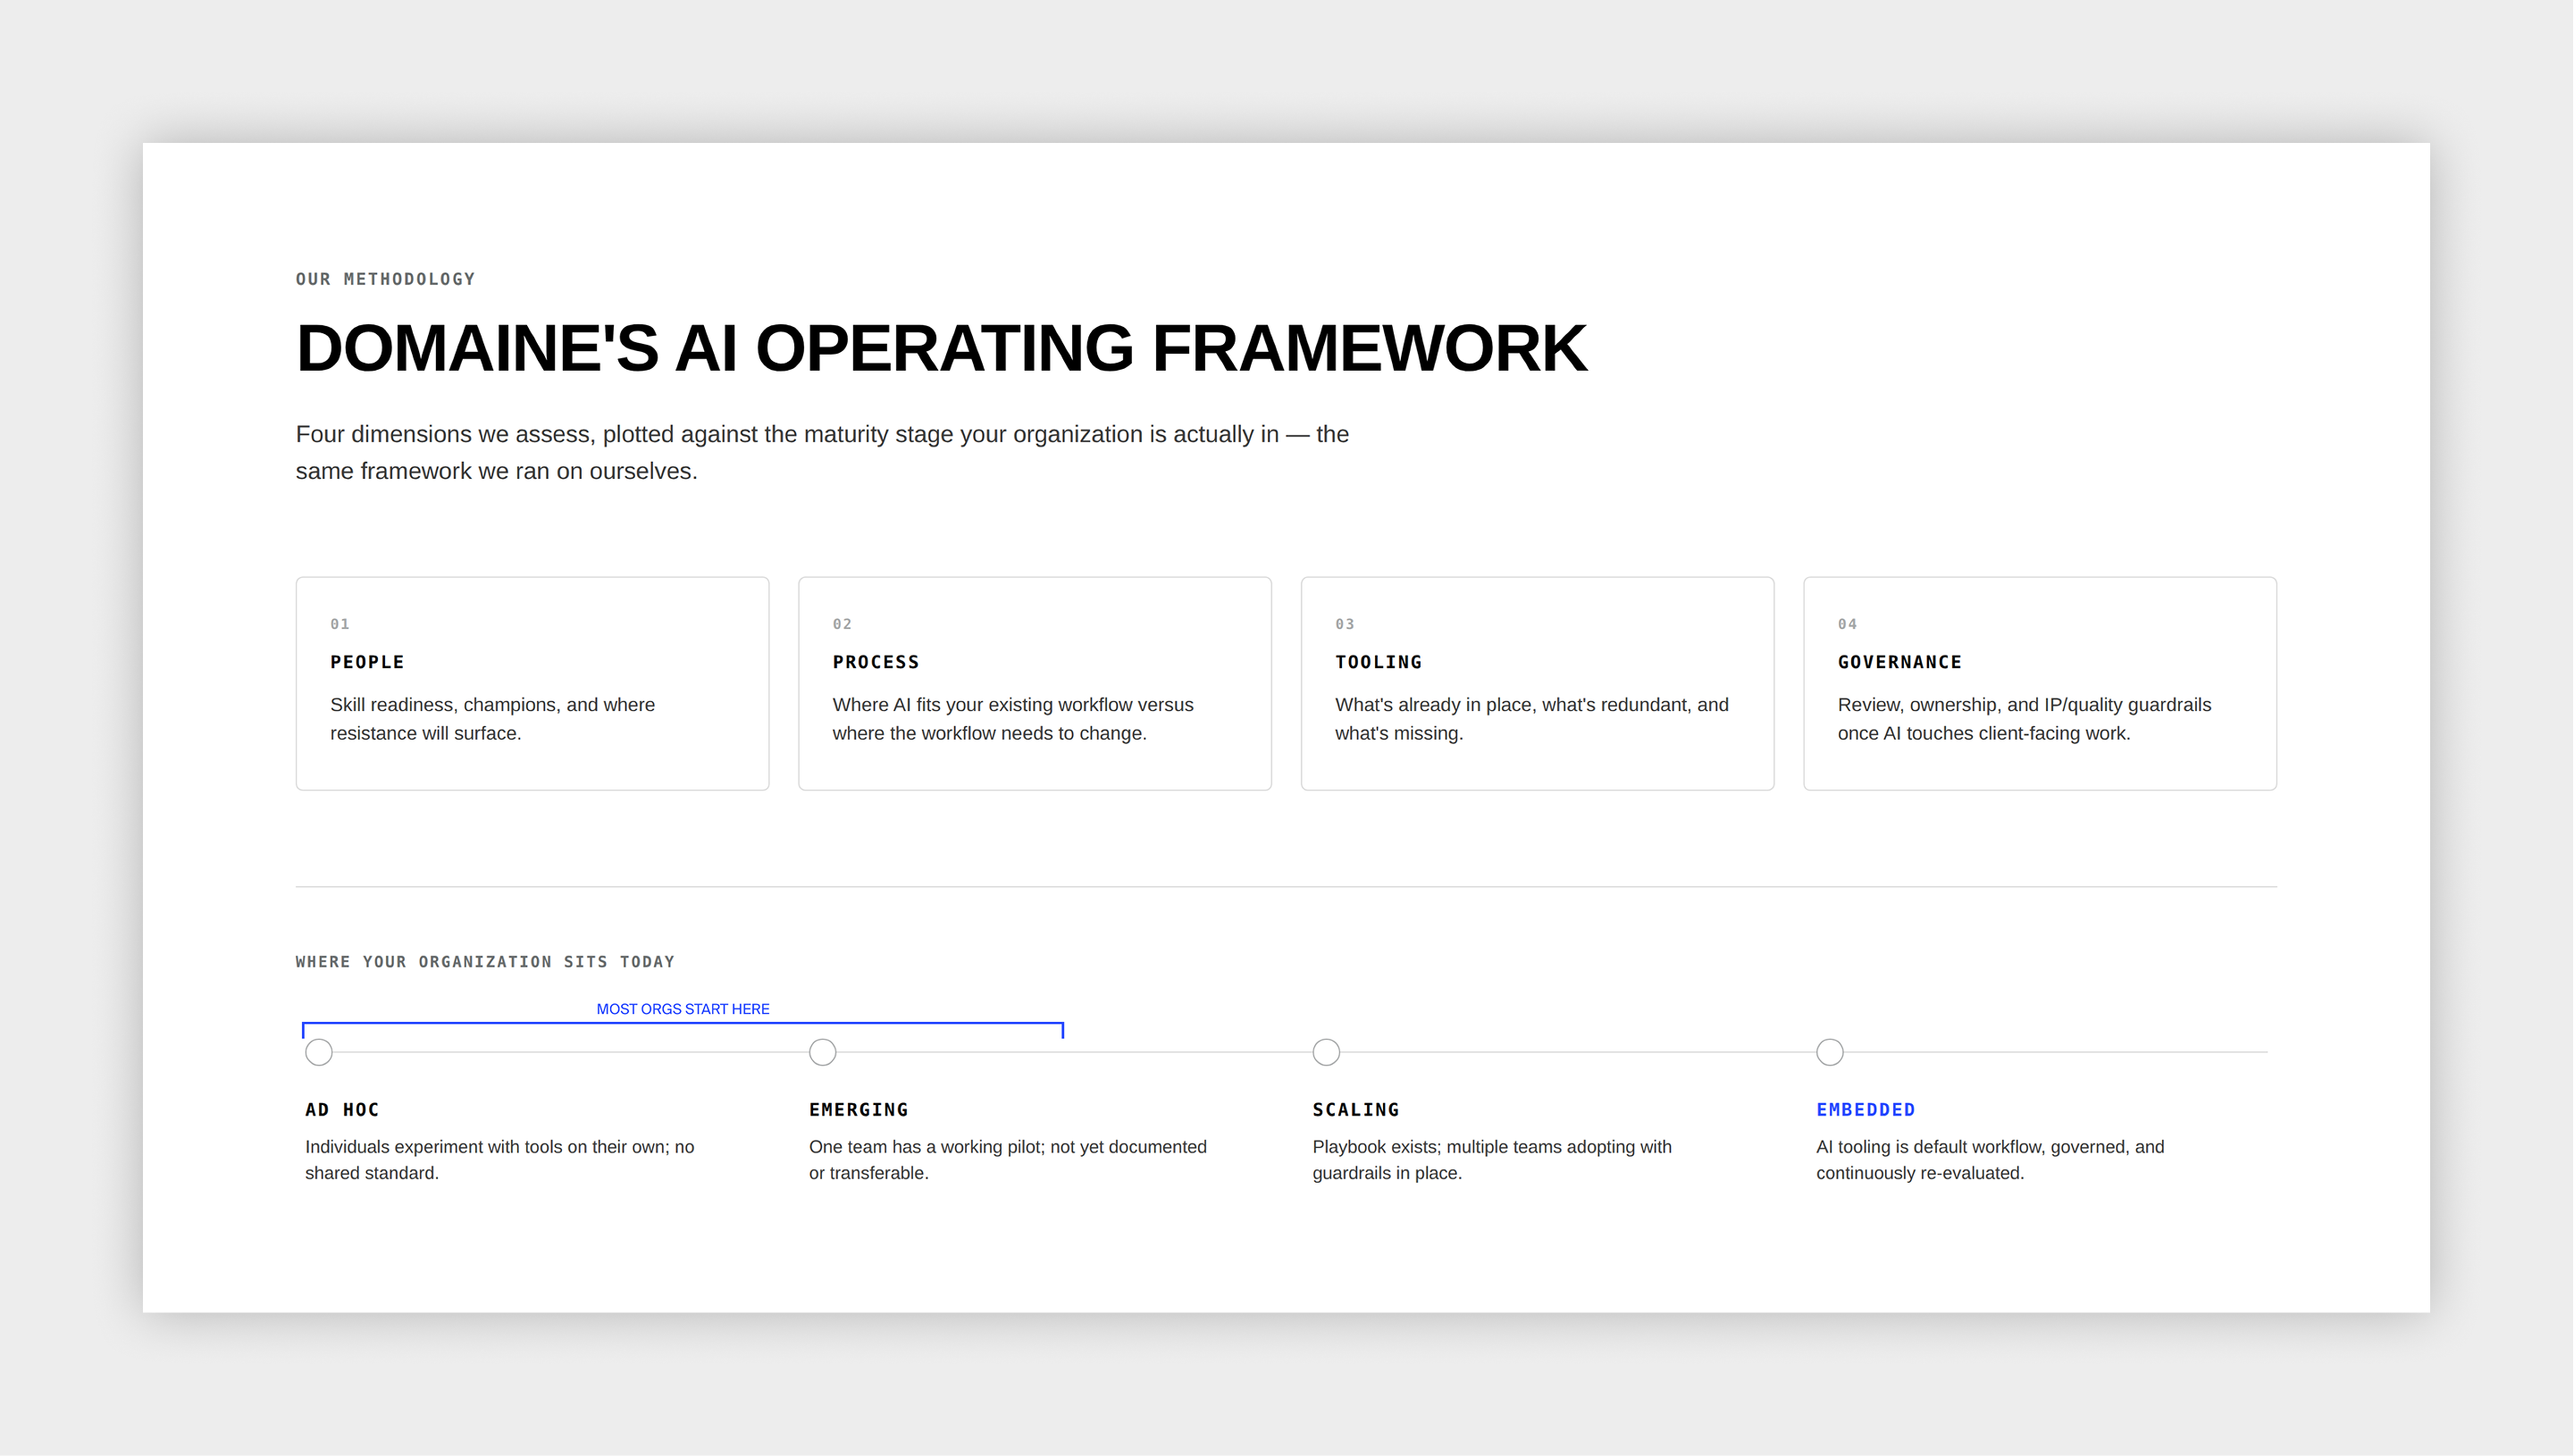Click the 'Where AI fits your existing workflow' text
The height and width of the screenshot is (1456, 2574).
pos(1013,719)
